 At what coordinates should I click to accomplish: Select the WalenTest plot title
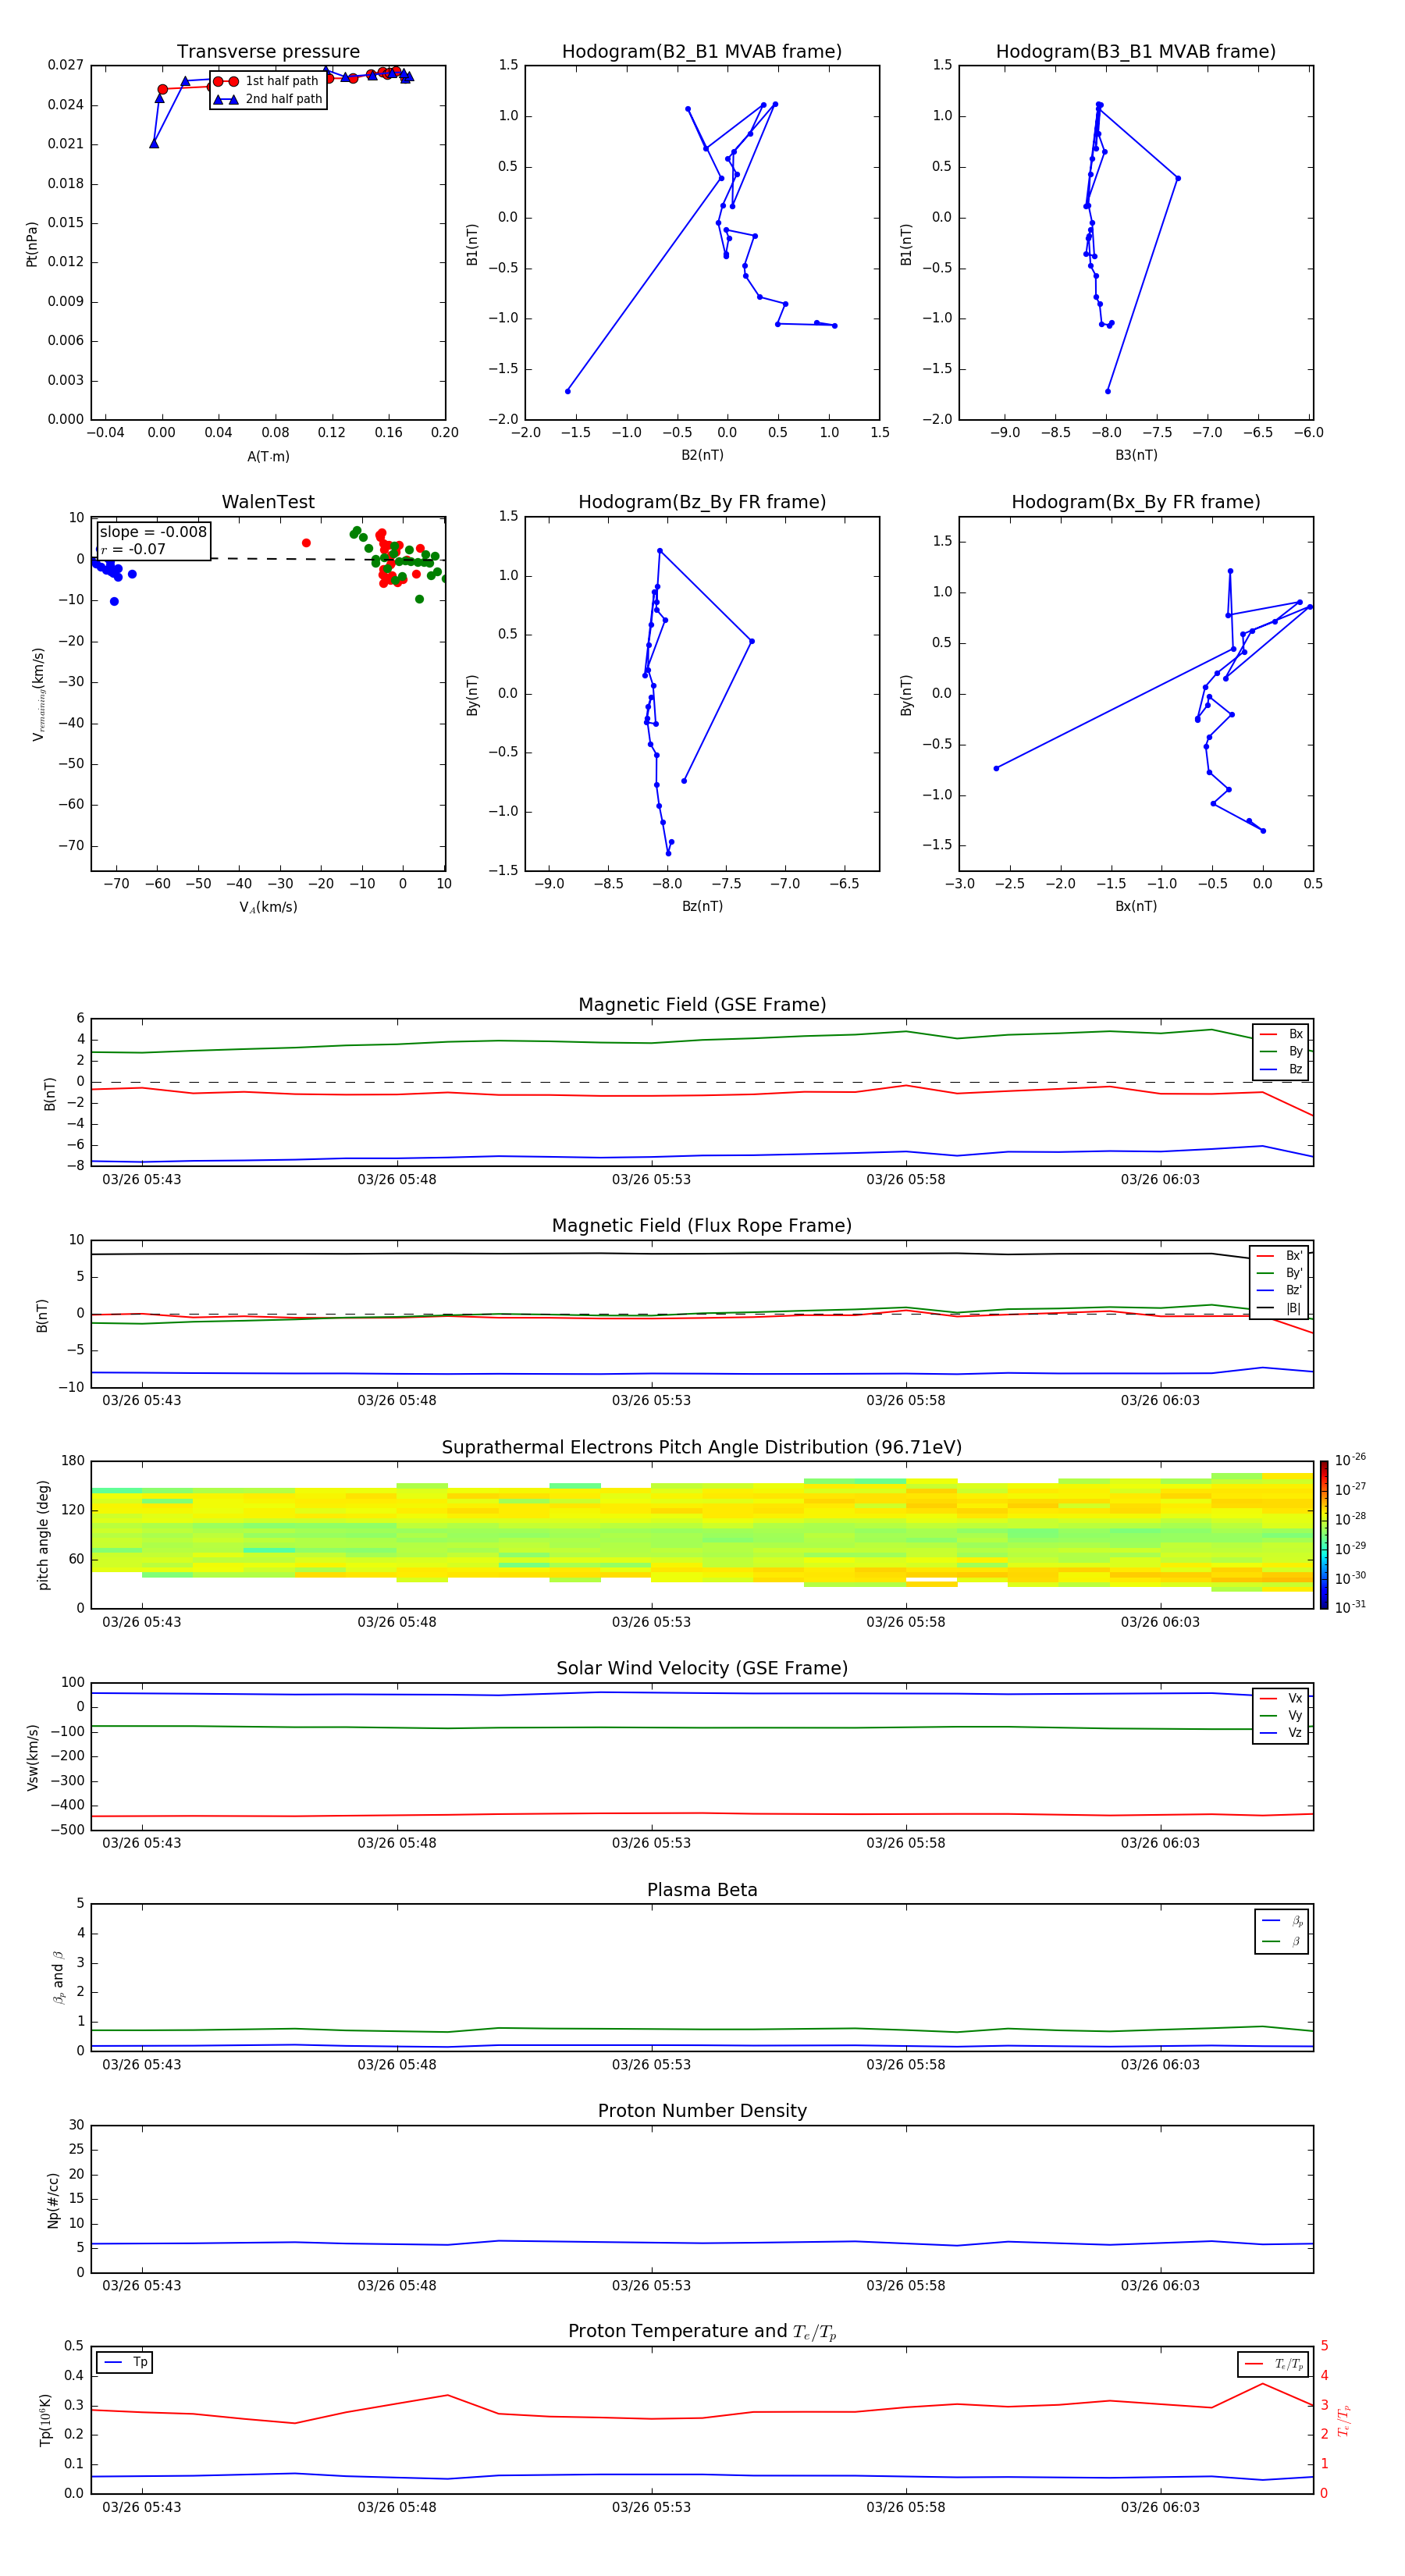268,502
